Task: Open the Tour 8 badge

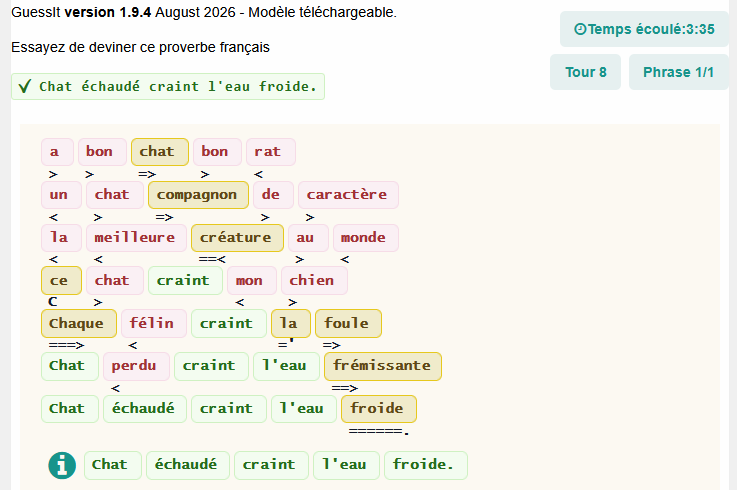Action: pos(585,72)
